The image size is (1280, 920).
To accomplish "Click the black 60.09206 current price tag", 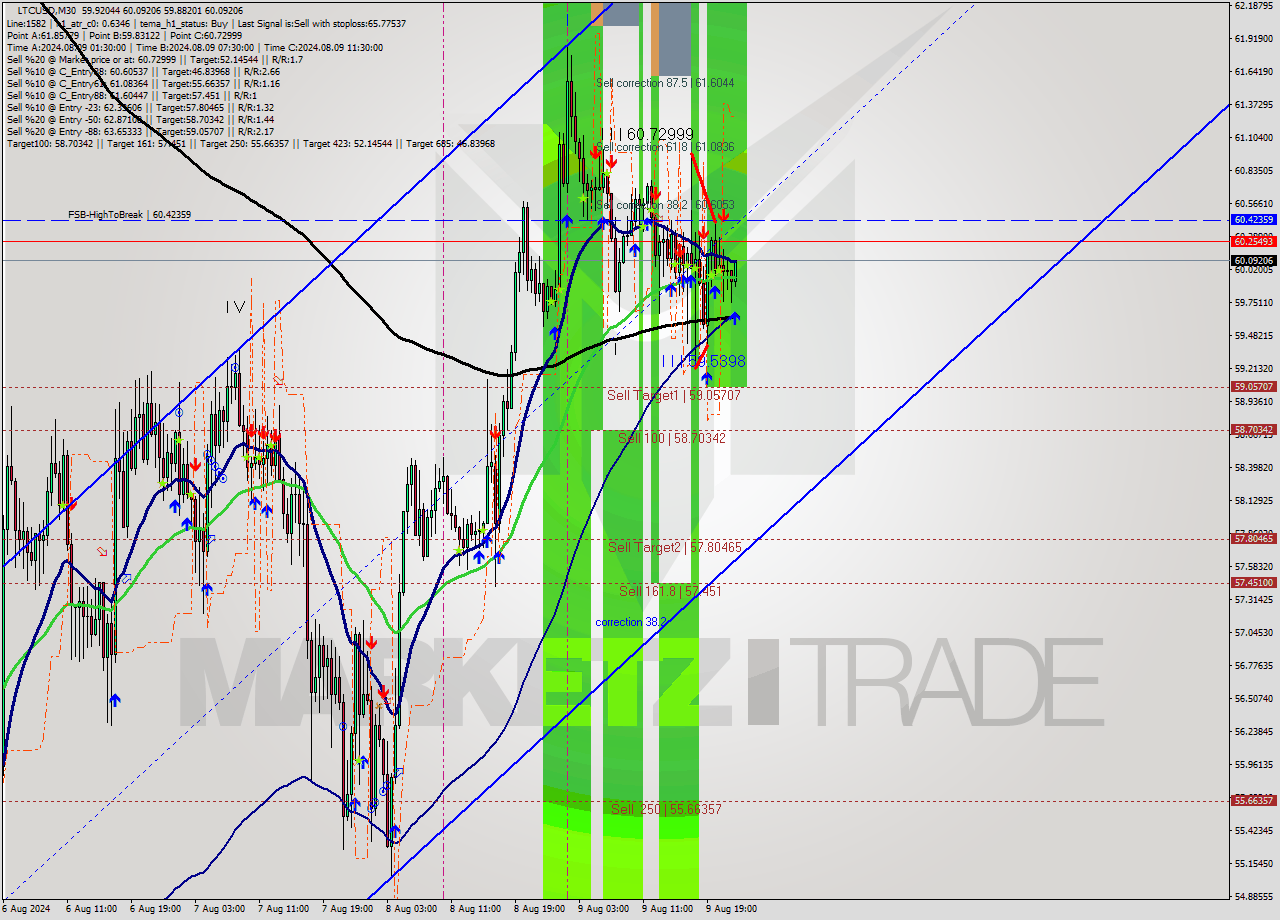I will pos(1253,260).
